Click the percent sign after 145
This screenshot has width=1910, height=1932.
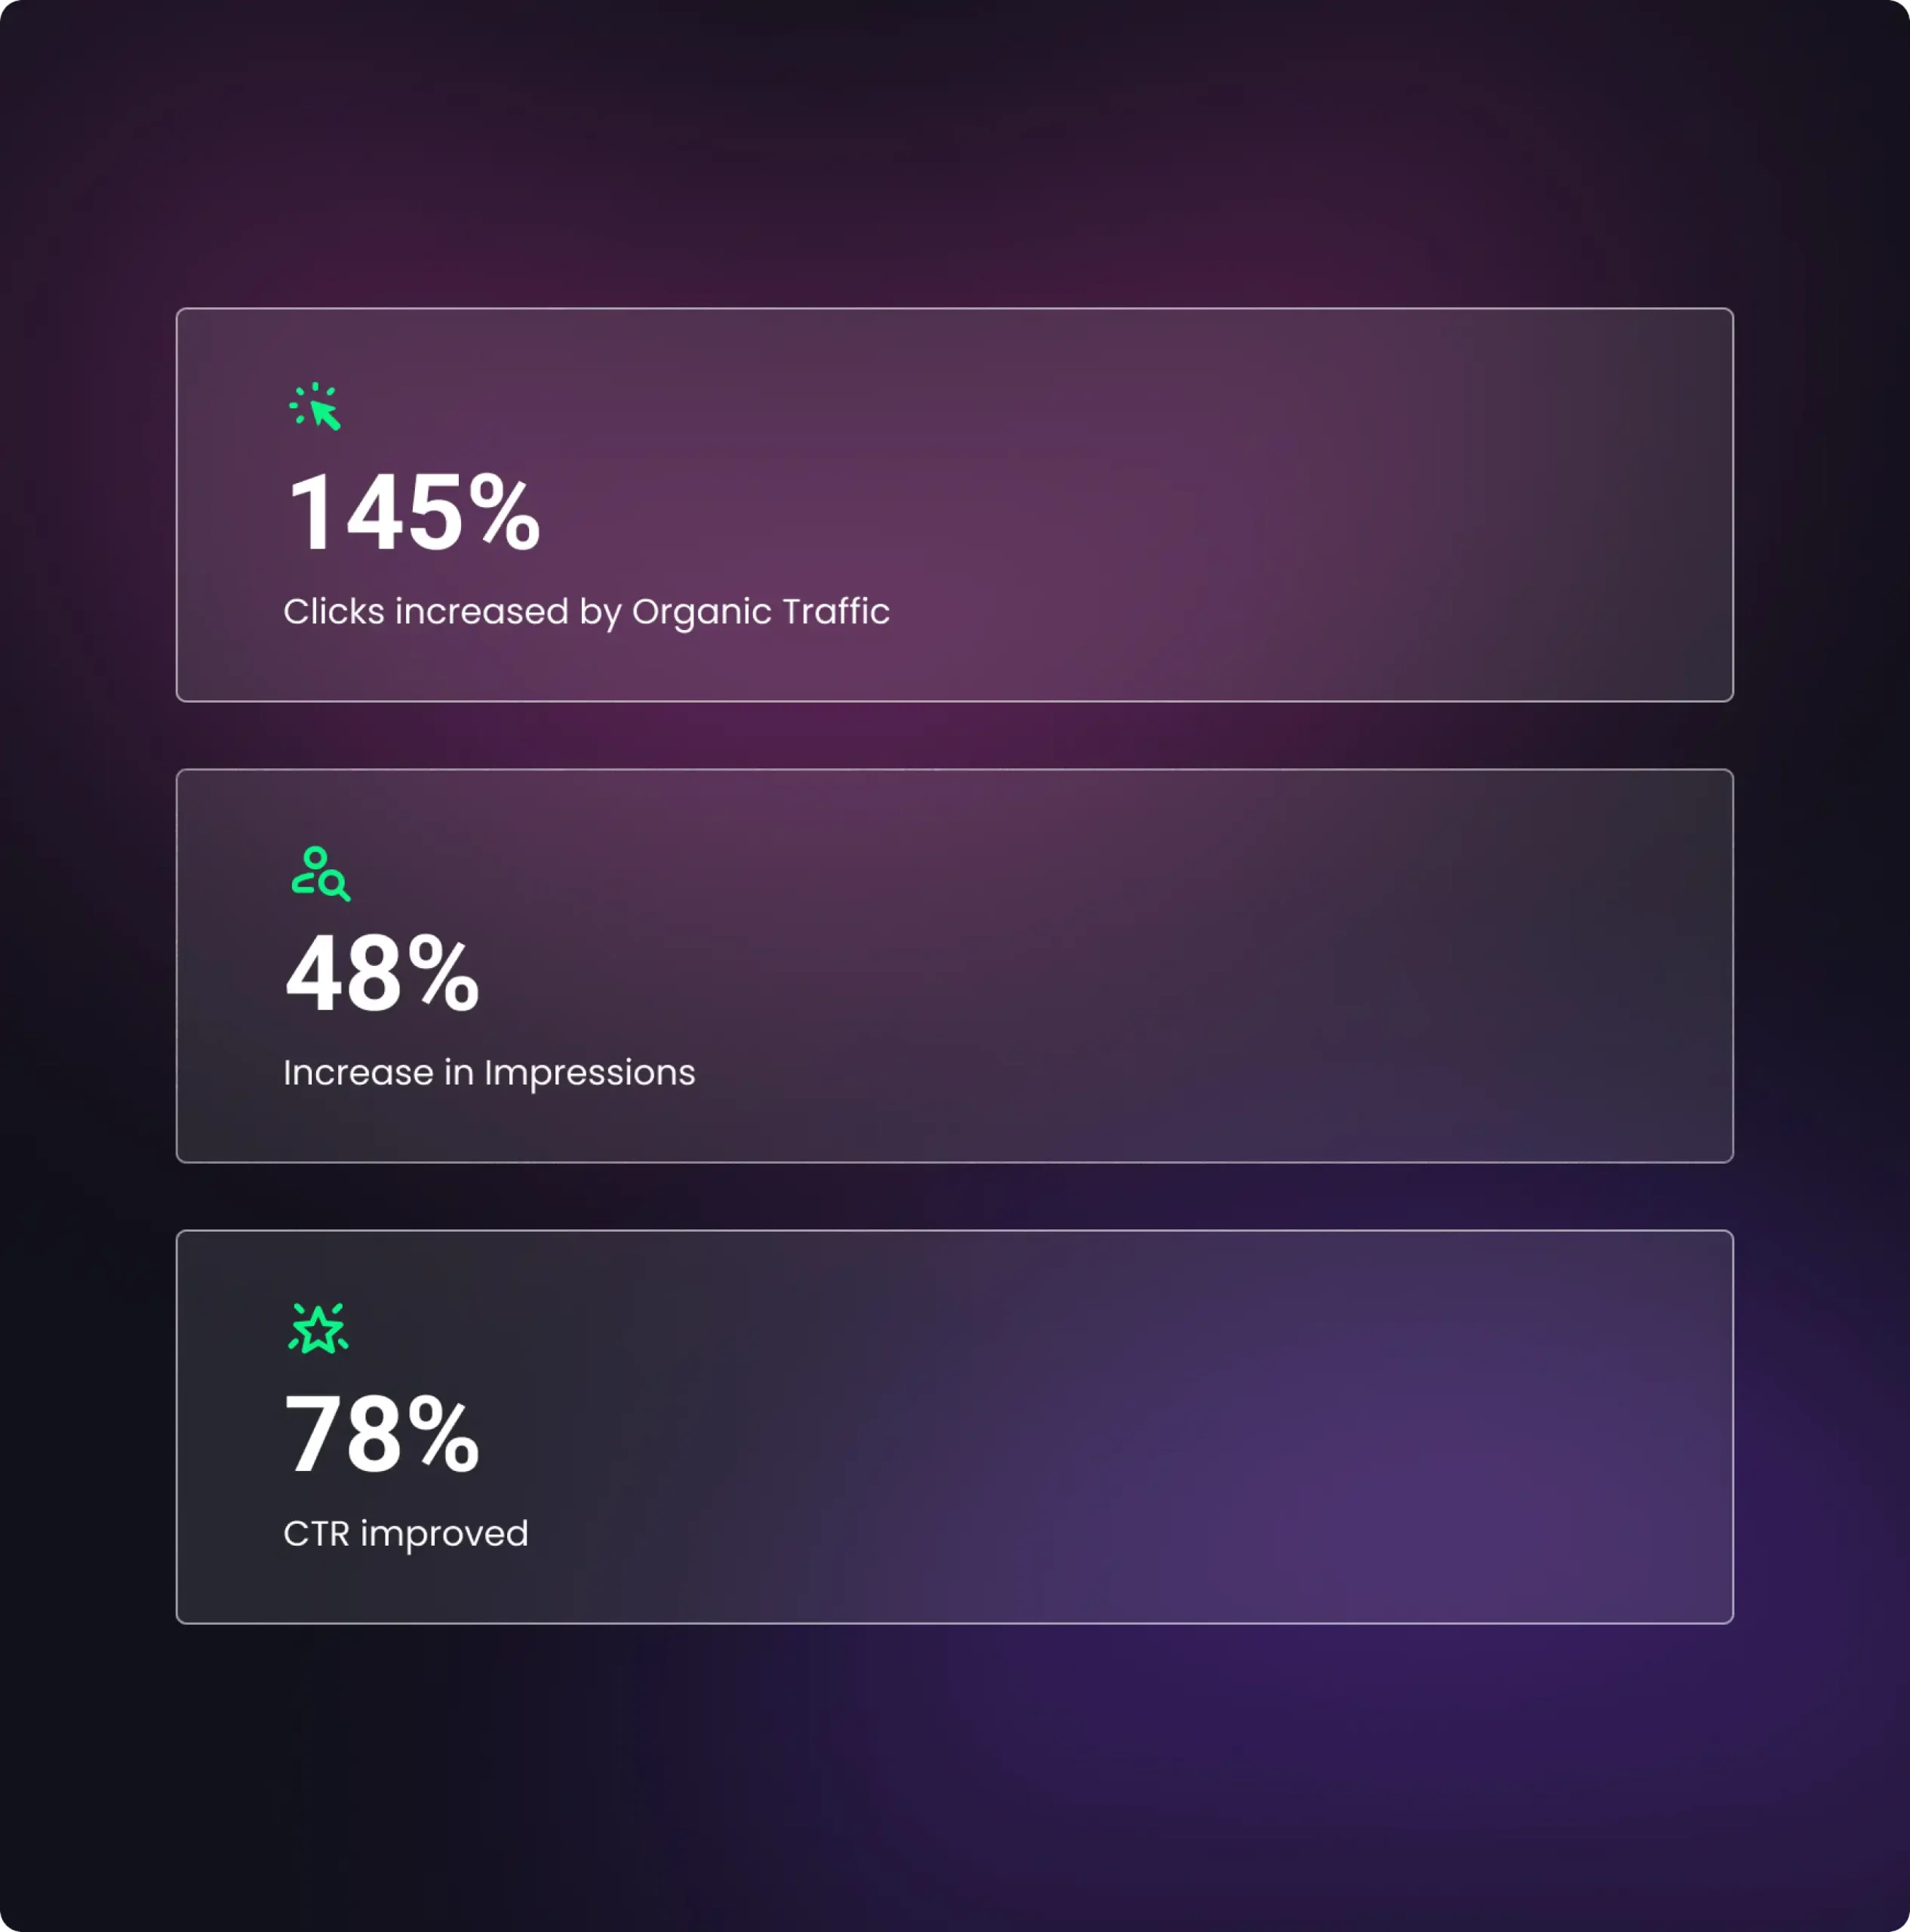pos(504,513)
